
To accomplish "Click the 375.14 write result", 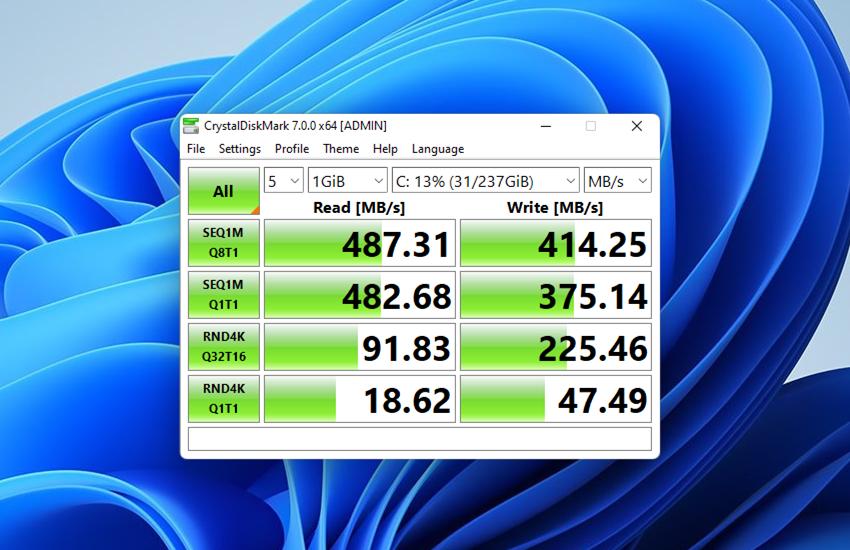I will tap(556, 295).
